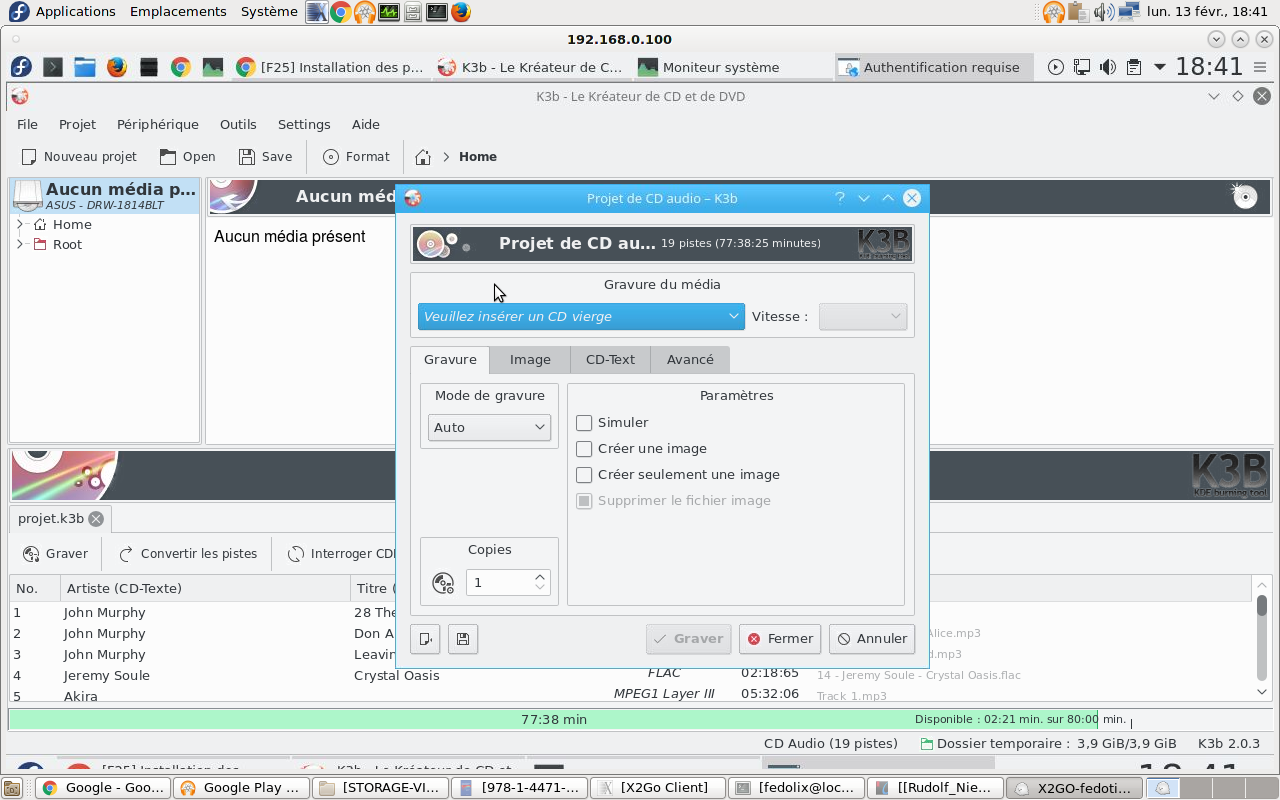Click the clipboard icon in inner panel tray
Image resolution: width=1280 pixels, height=800 pixels.
1134,67
